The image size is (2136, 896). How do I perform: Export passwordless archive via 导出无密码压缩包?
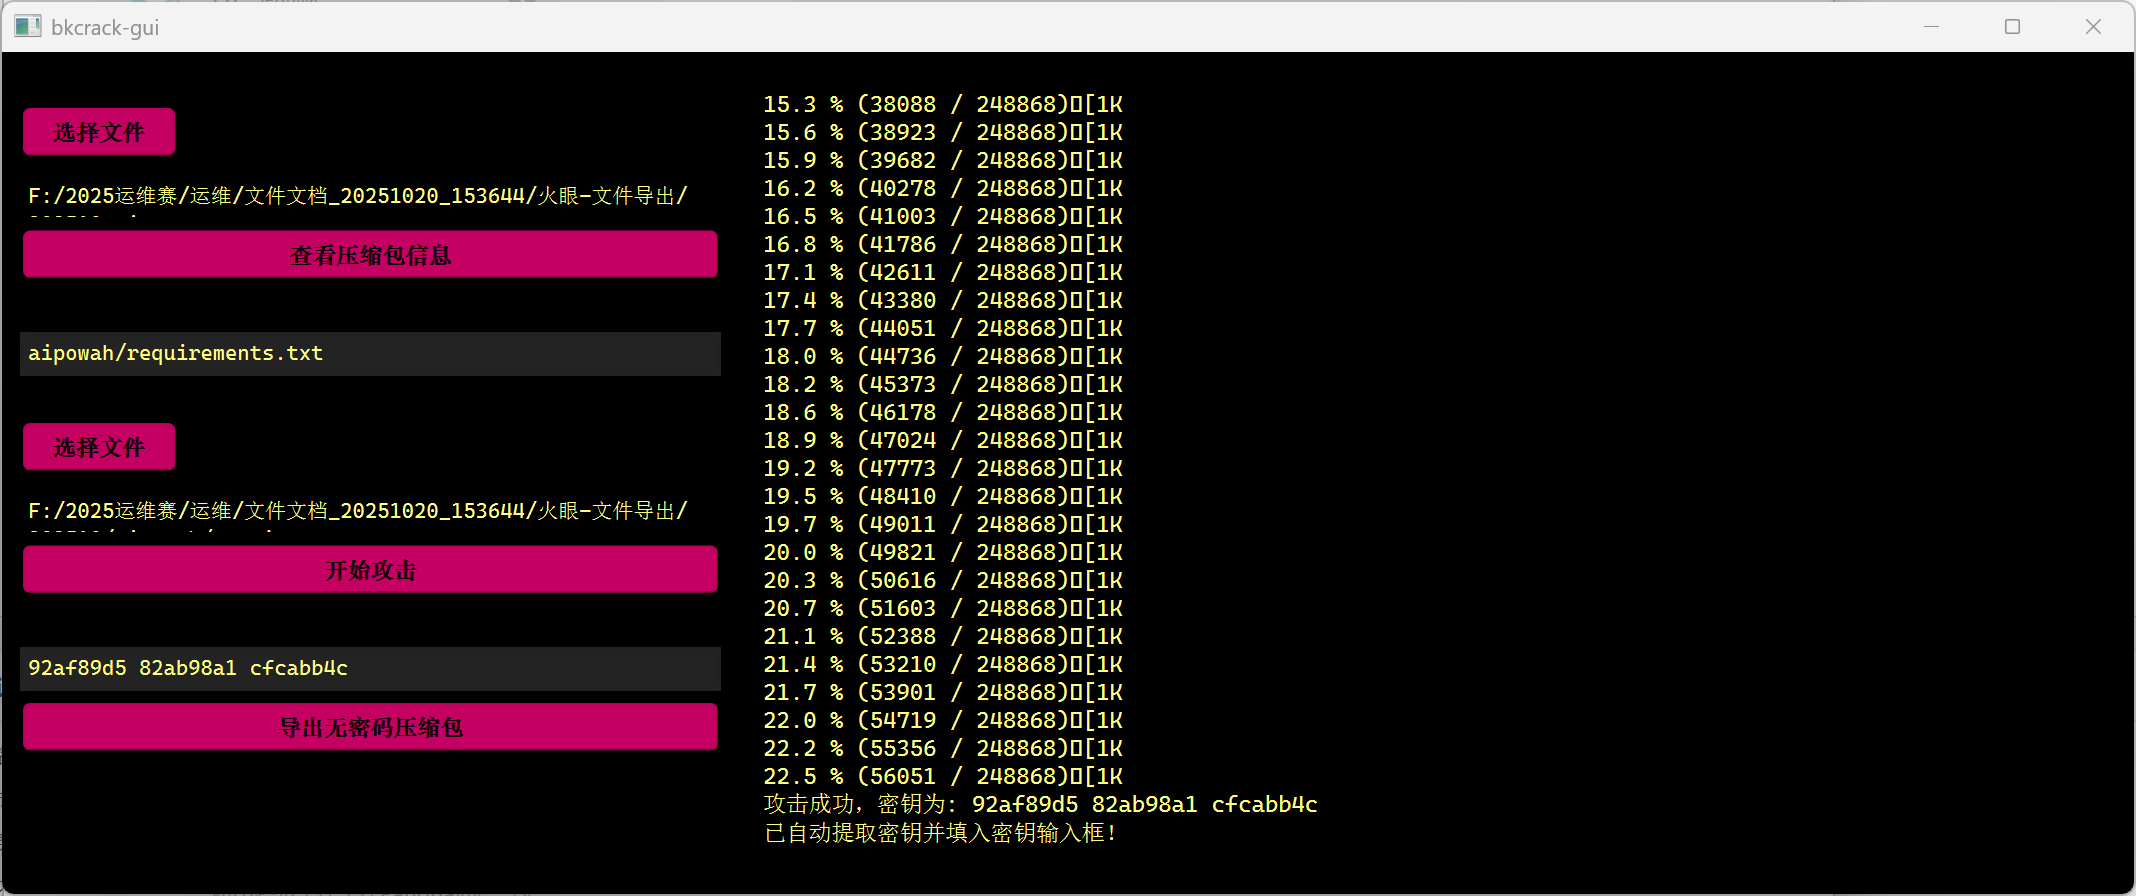370,727
